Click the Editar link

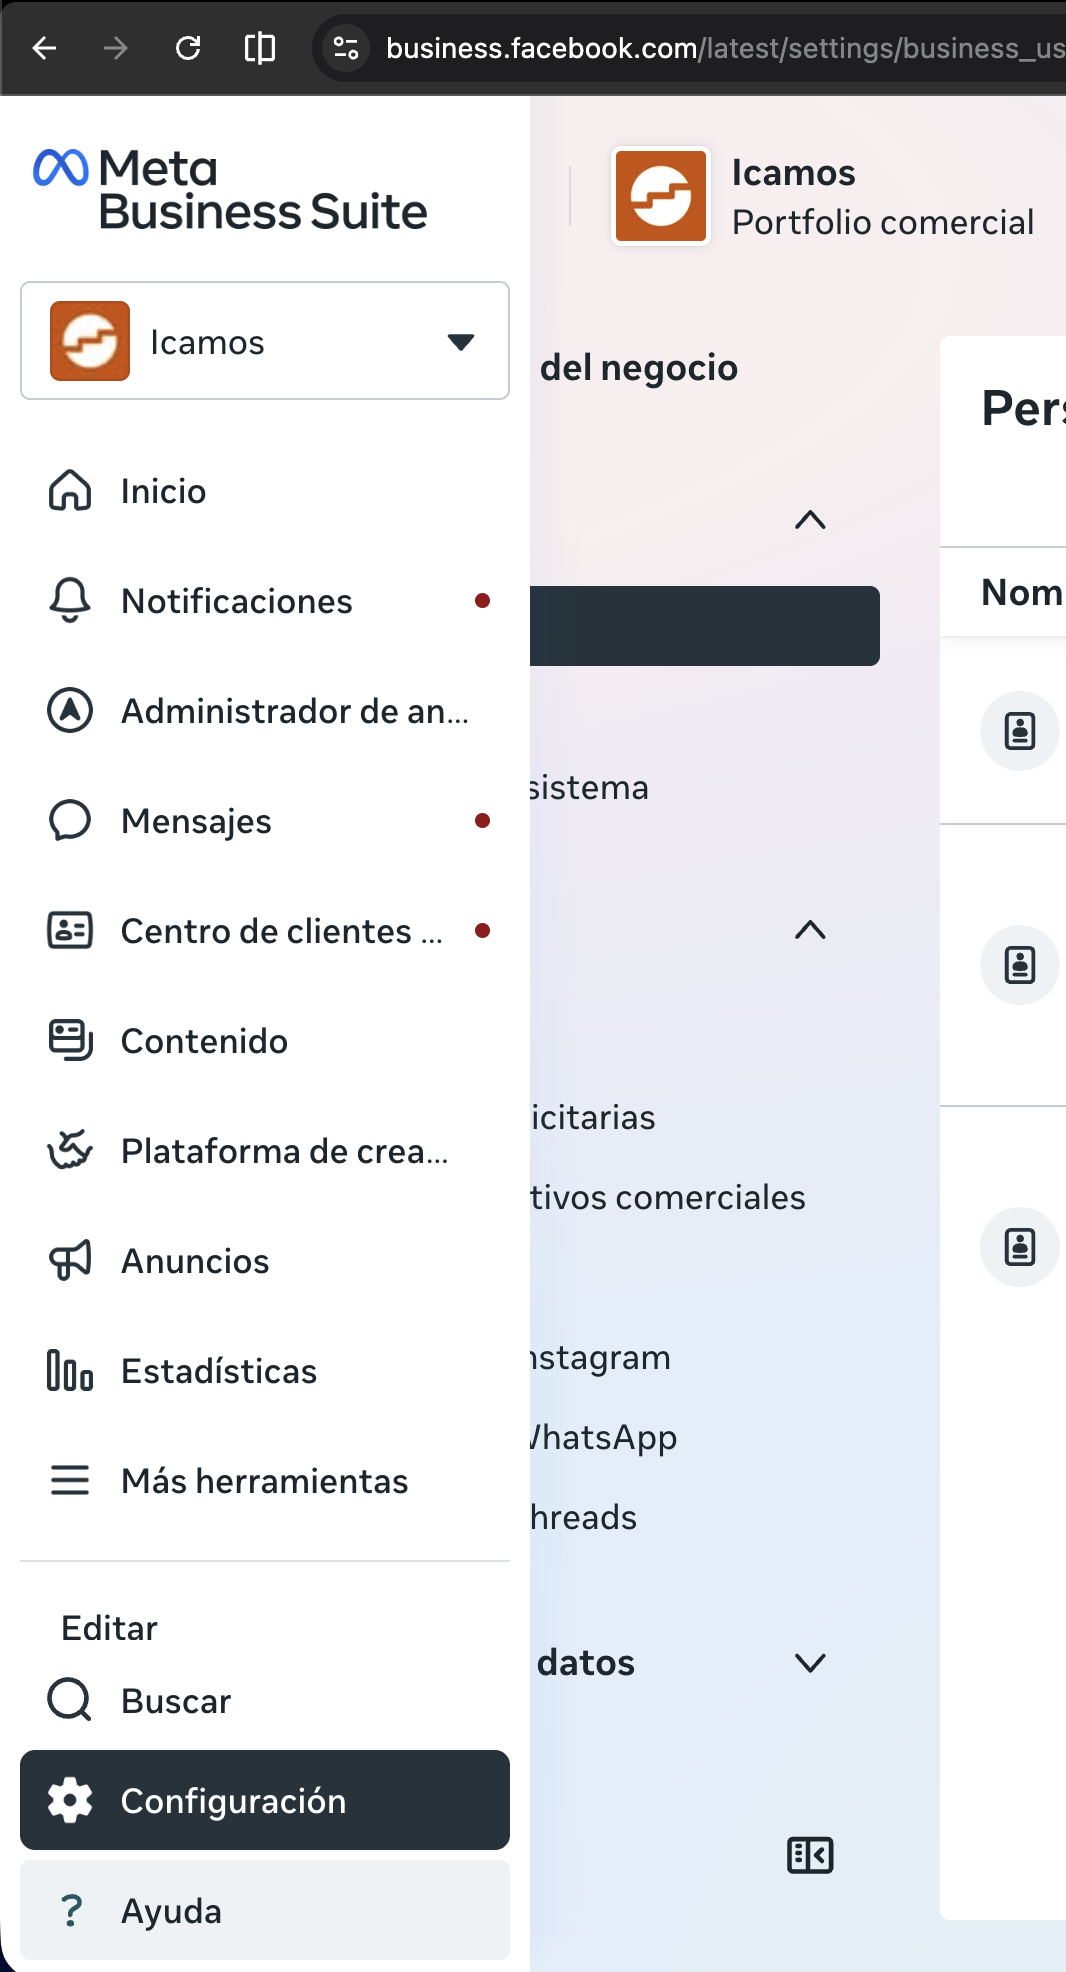[110, 1628]
